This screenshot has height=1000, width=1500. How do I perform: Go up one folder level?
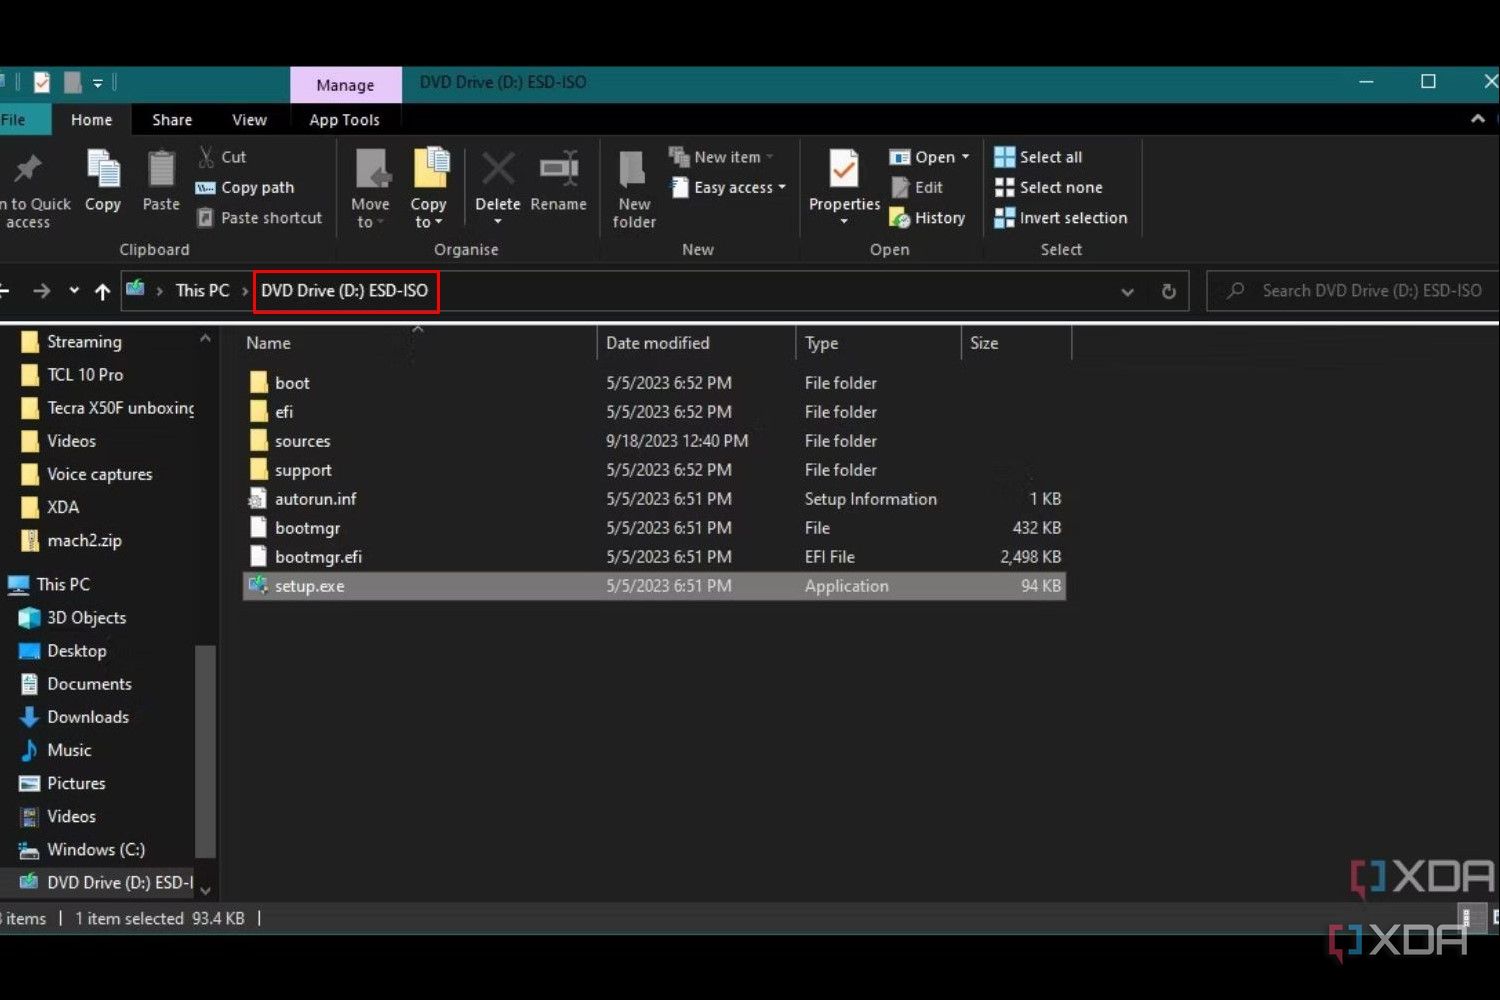(x=102, y=291)
